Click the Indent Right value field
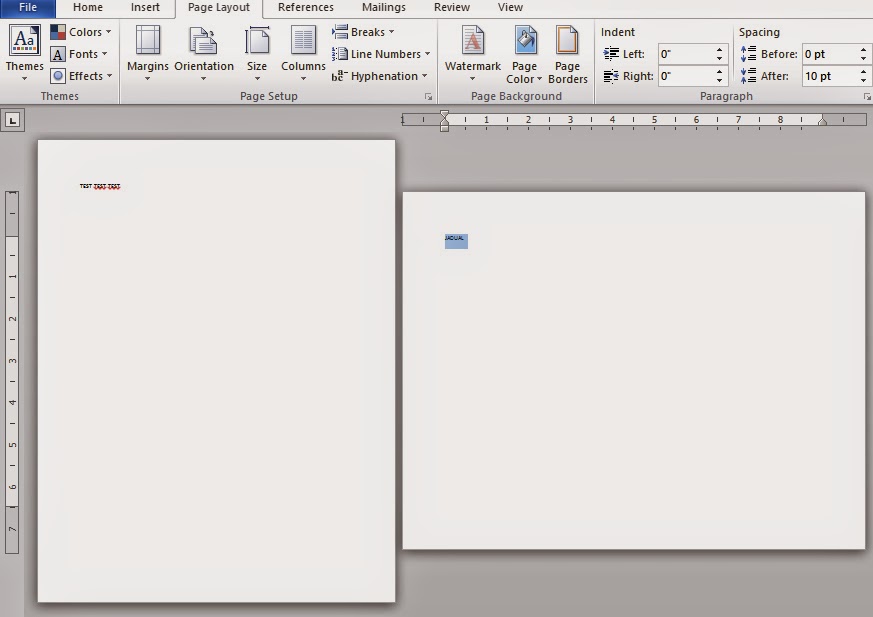 point(685,76)
